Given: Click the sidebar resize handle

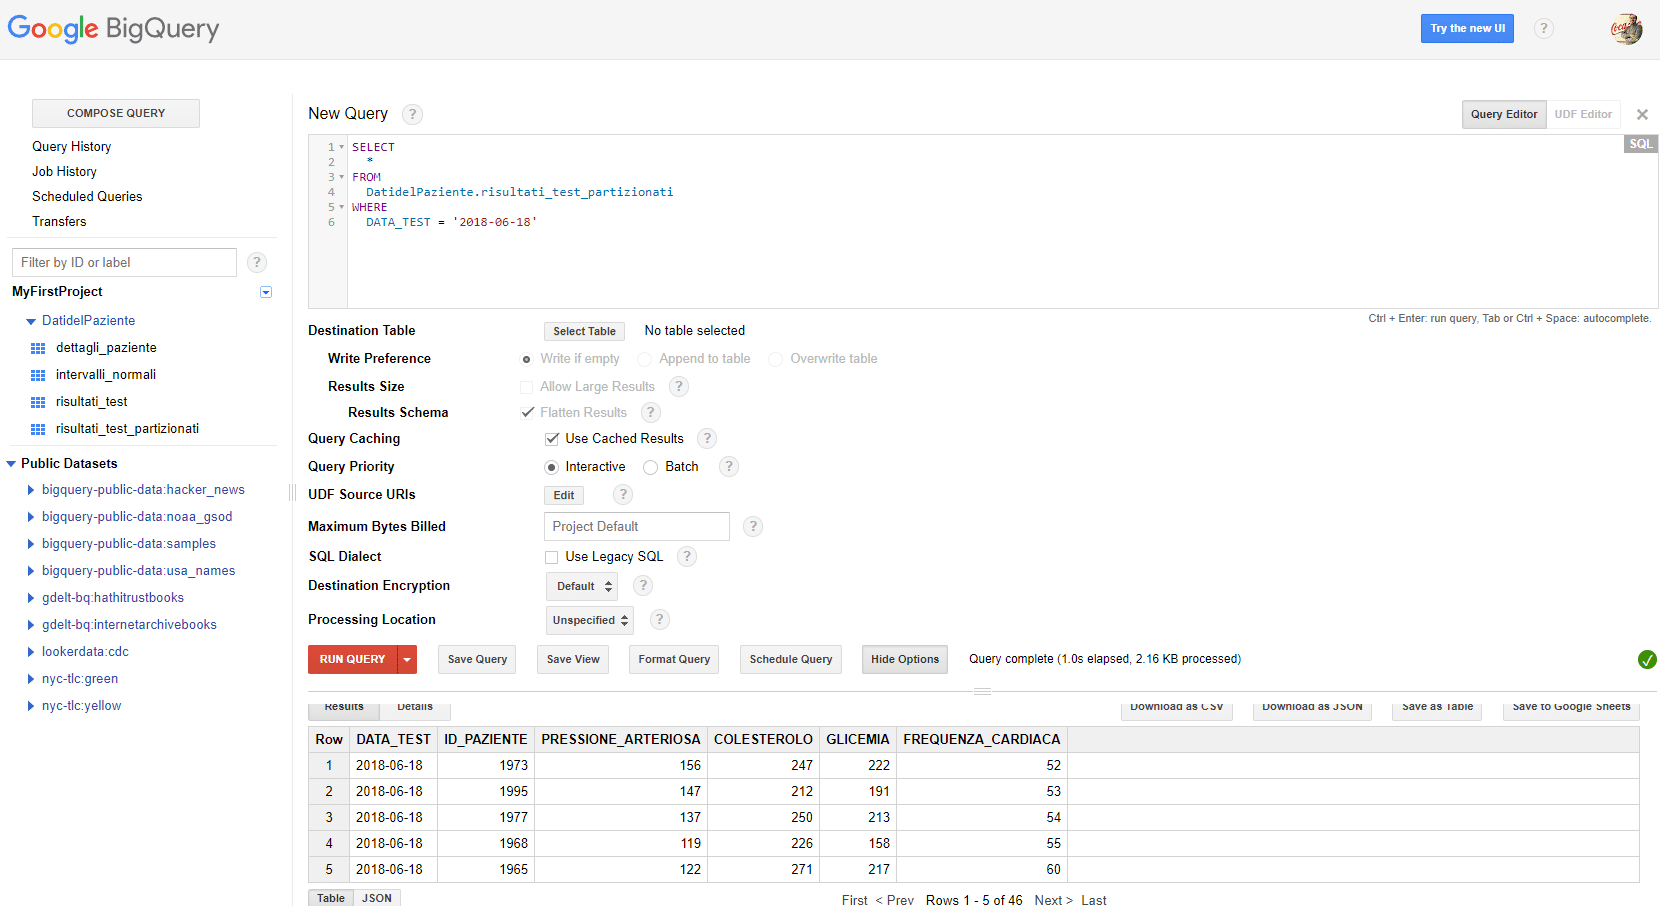Looking at the screenshot, I should (292, 492).
